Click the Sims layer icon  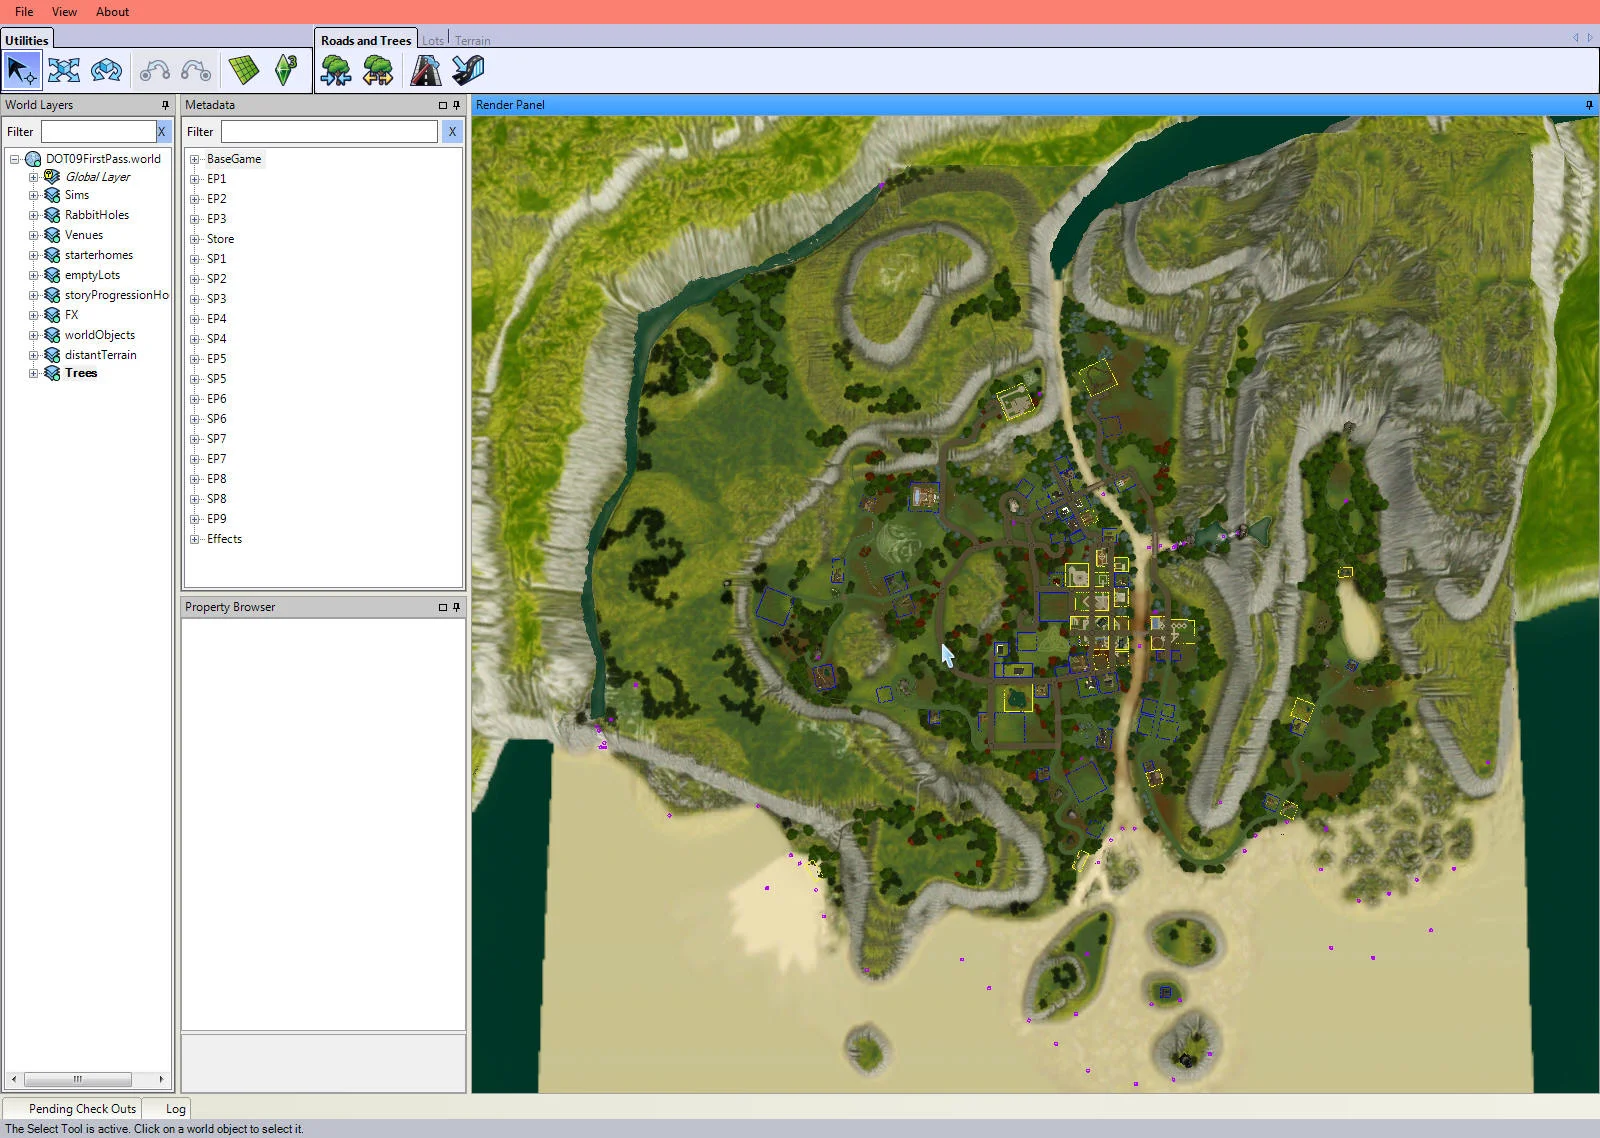pyautogui.click(x=52, y=195)
